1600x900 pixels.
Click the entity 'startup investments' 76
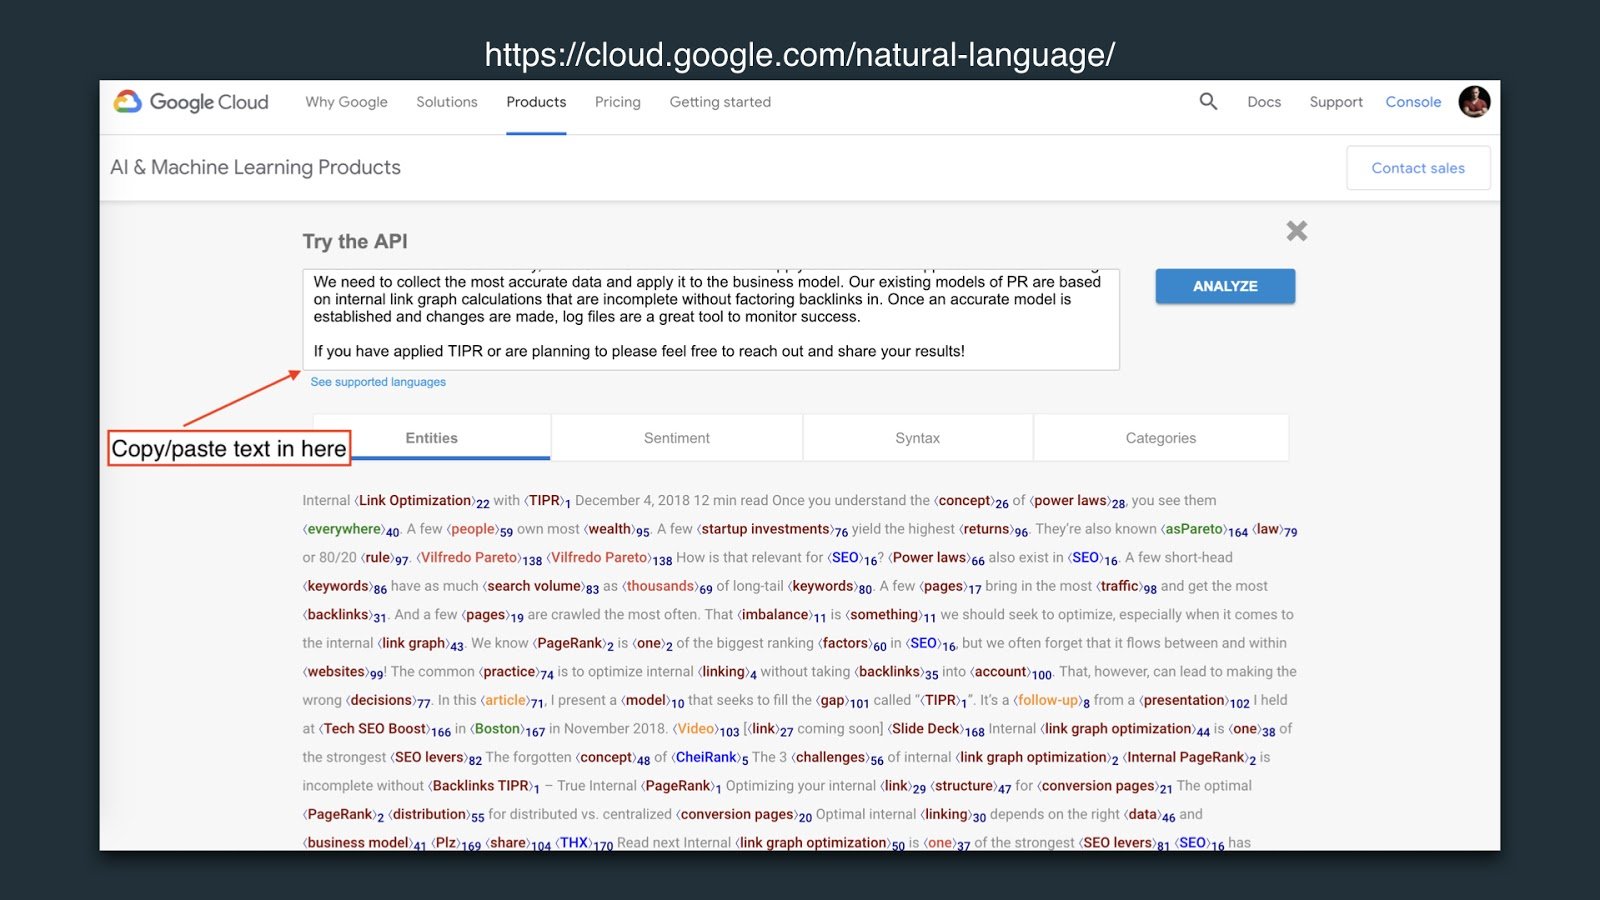pos(772,529)
